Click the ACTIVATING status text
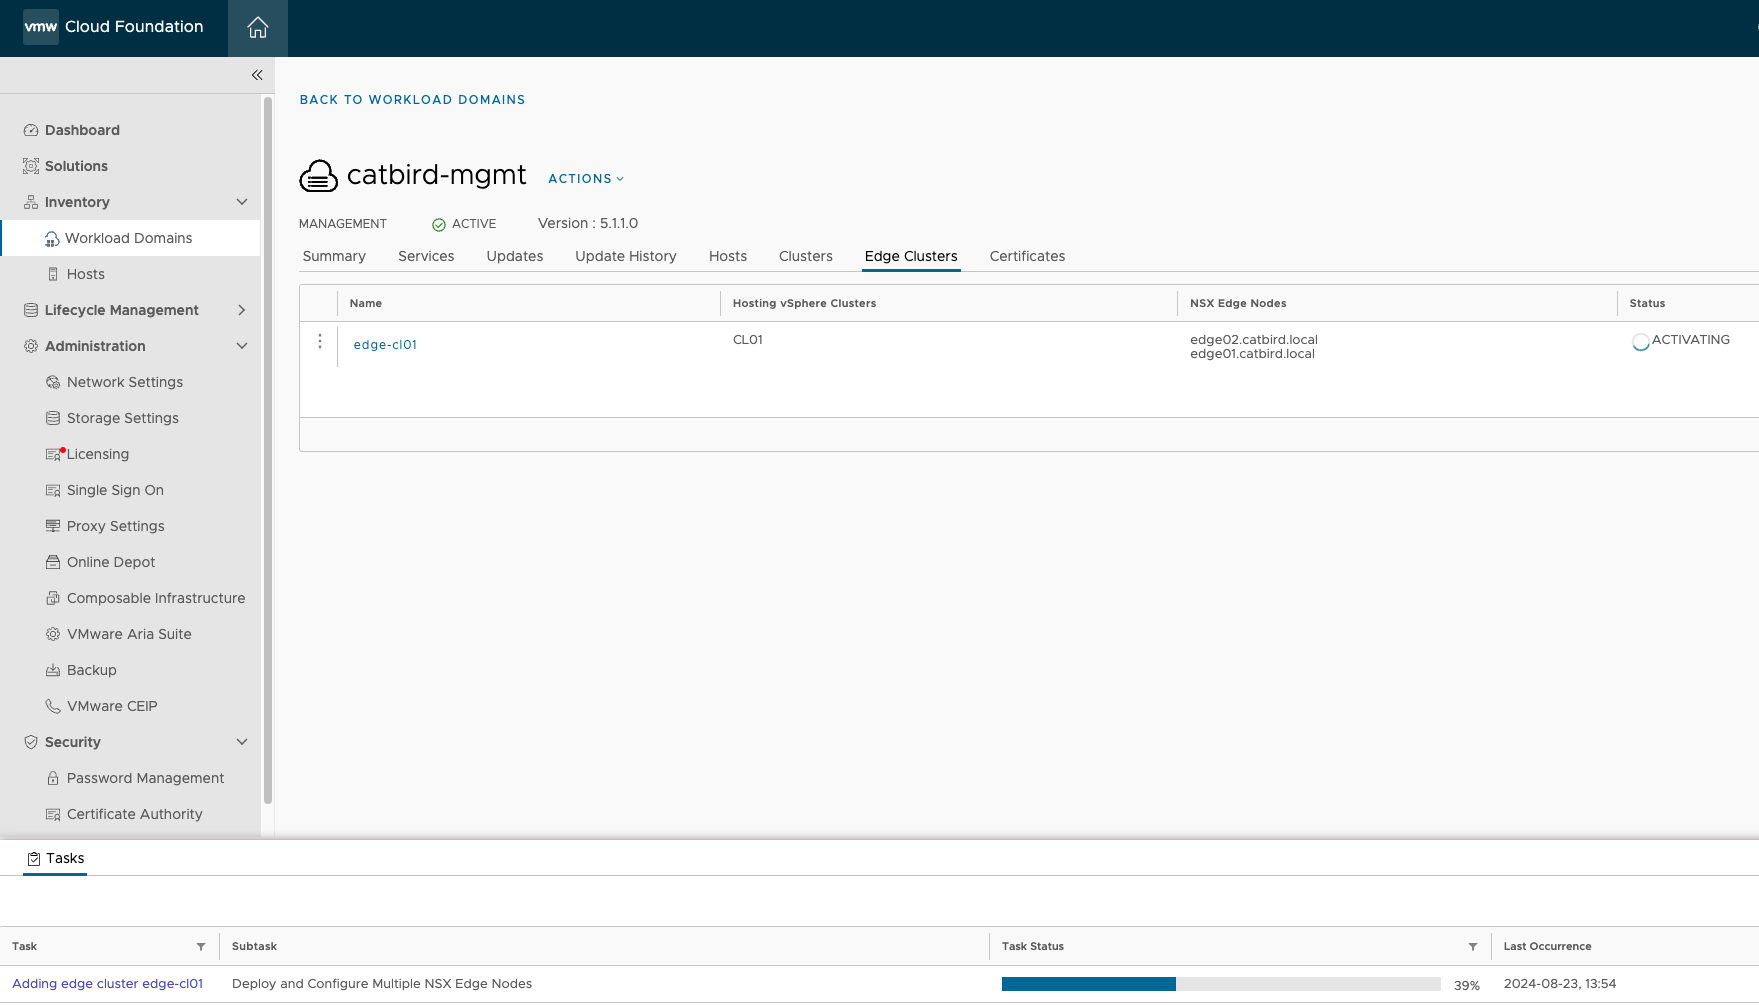1759x1005 pixels. pos(1690,340)
